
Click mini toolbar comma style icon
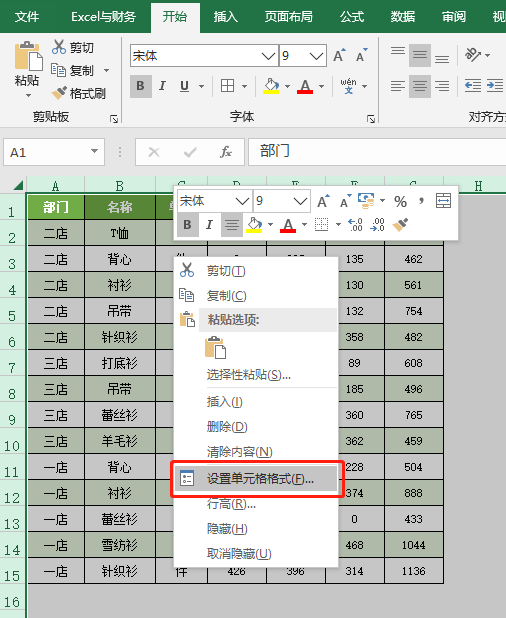tap(421, 202)
